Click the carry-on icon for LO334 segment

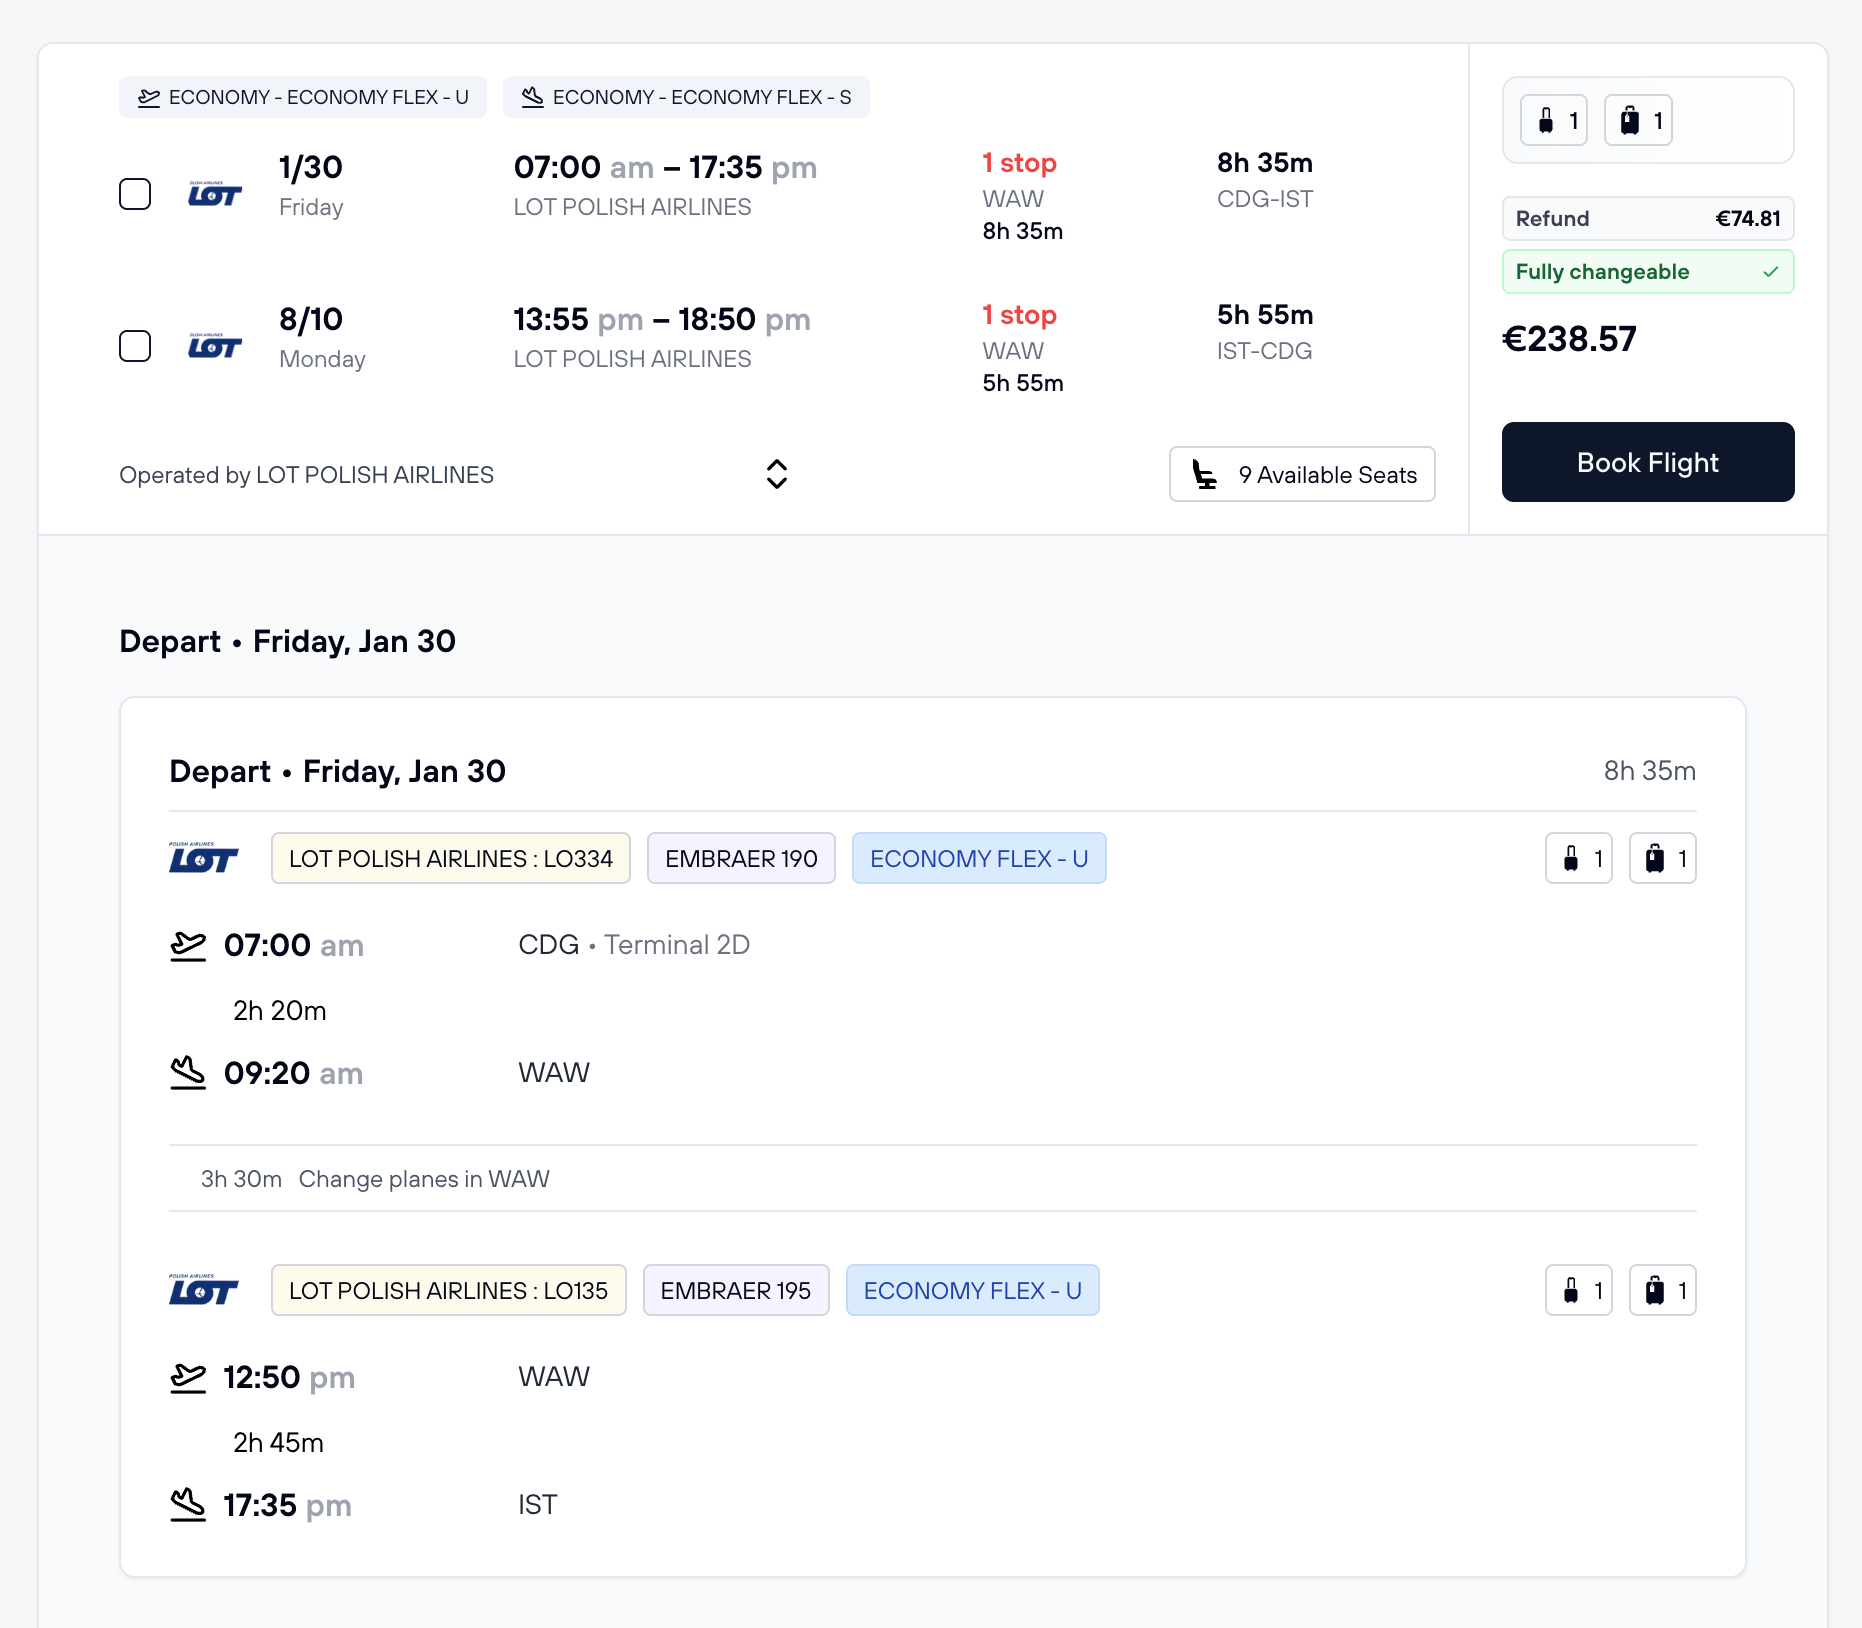click(x=1577, y=858)
